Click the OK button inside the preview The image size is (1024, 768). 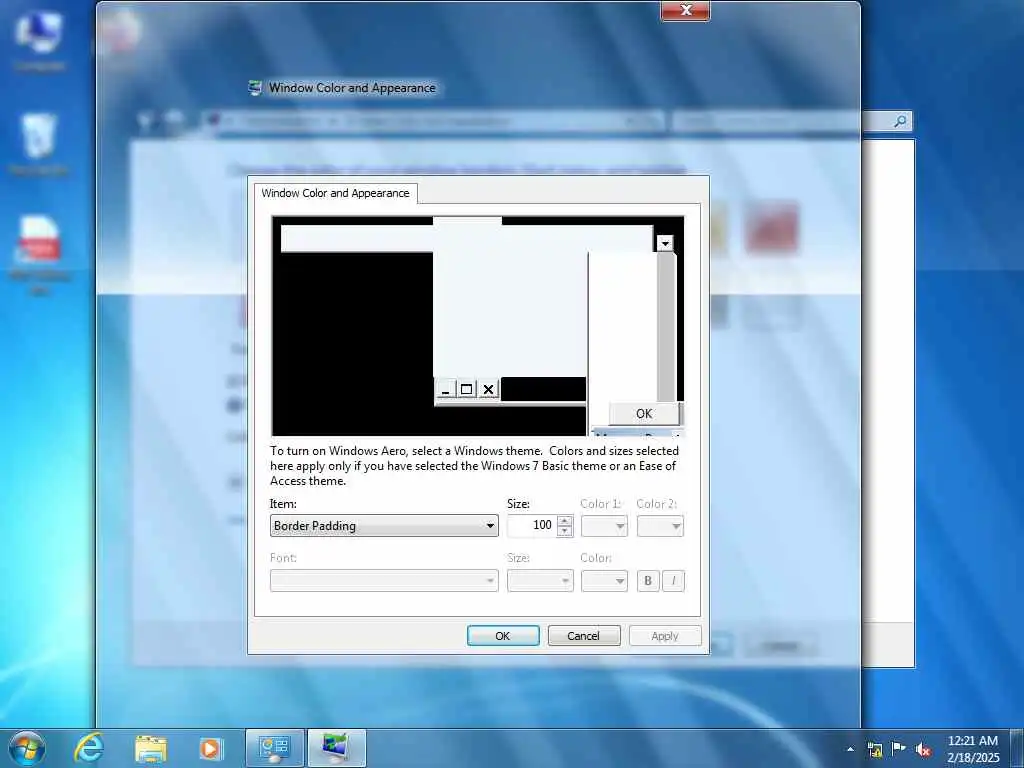click(644, 413)
